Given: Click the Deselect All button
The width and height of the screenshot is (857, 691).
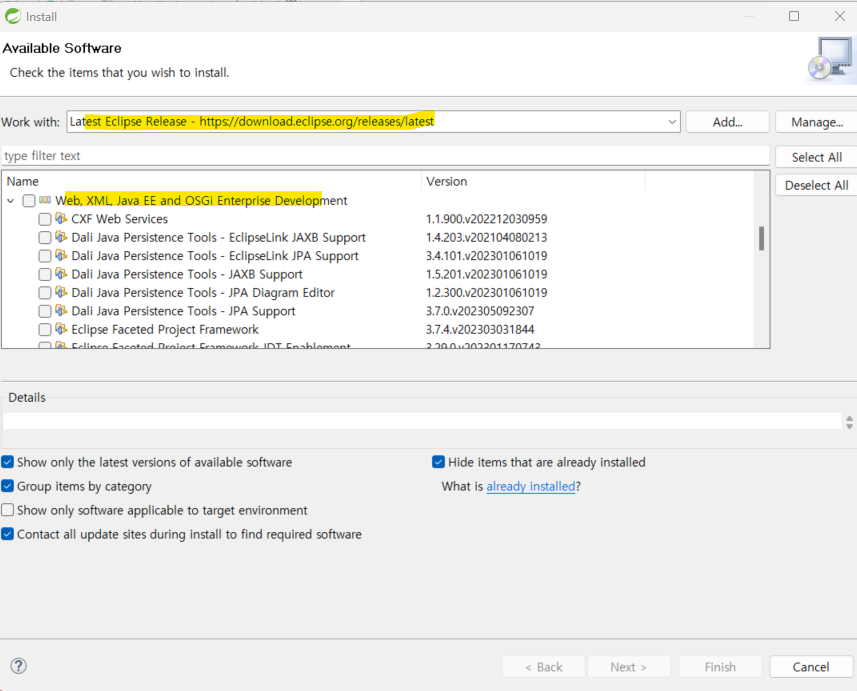Looking at the screenshot, I should pyautogui.click(x=817, y=185).
